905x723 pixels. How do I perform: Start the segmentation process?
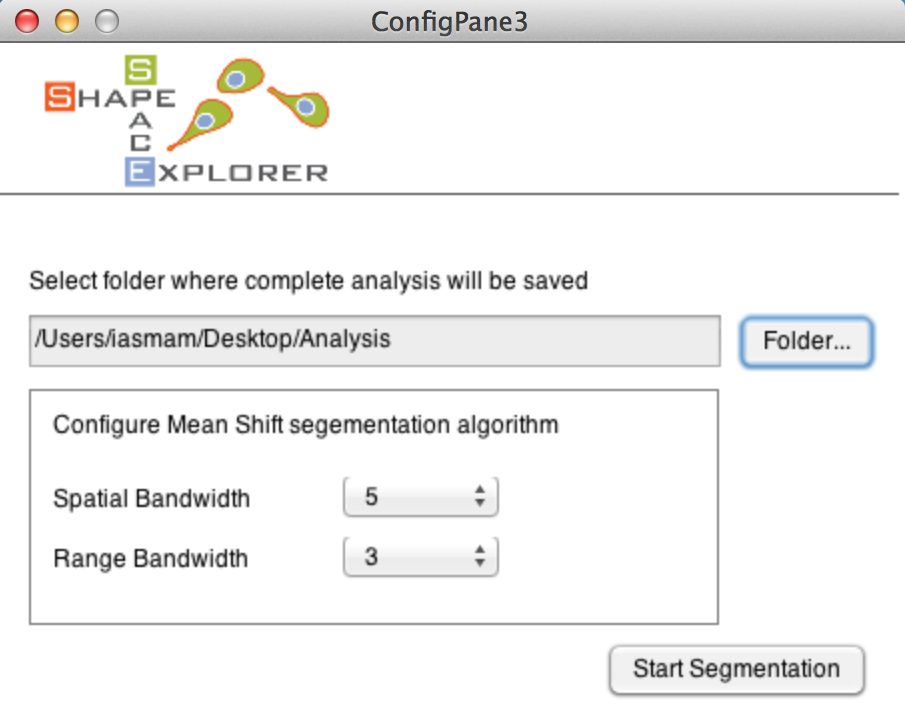click(x=736, y=669)
